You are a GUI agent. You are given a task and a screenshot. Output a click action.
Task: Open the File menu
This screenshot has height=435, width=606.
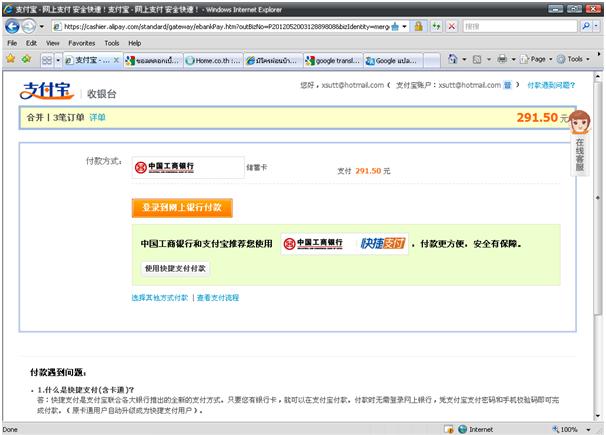tap(12, 43)
